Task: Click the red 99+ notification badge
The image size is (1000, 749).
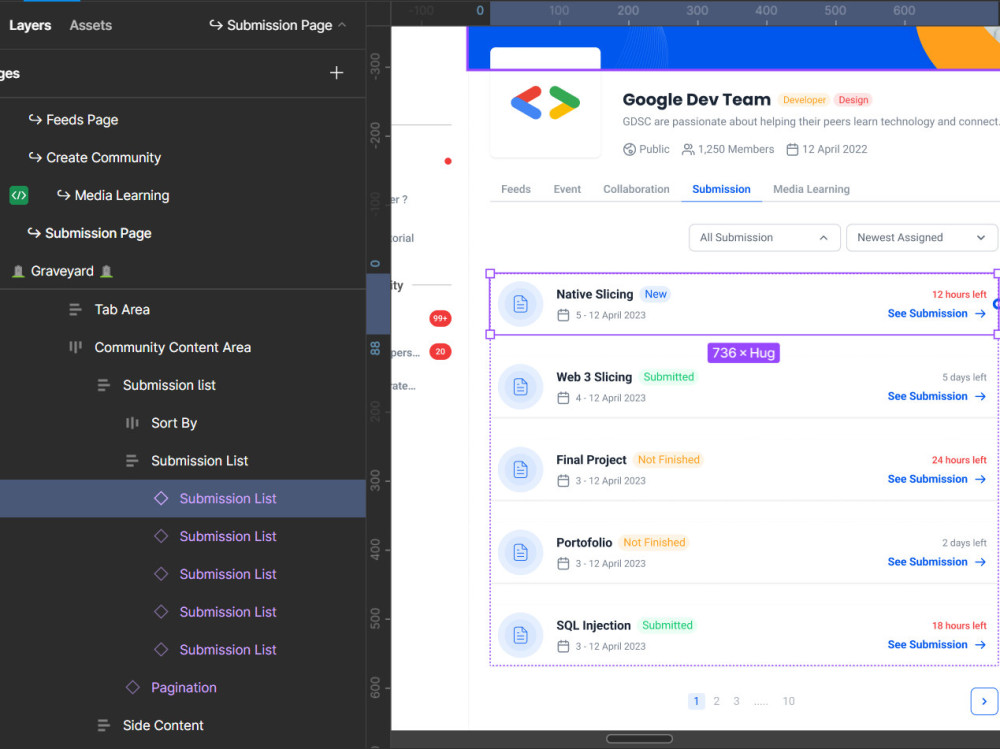Action: [440, 318]
